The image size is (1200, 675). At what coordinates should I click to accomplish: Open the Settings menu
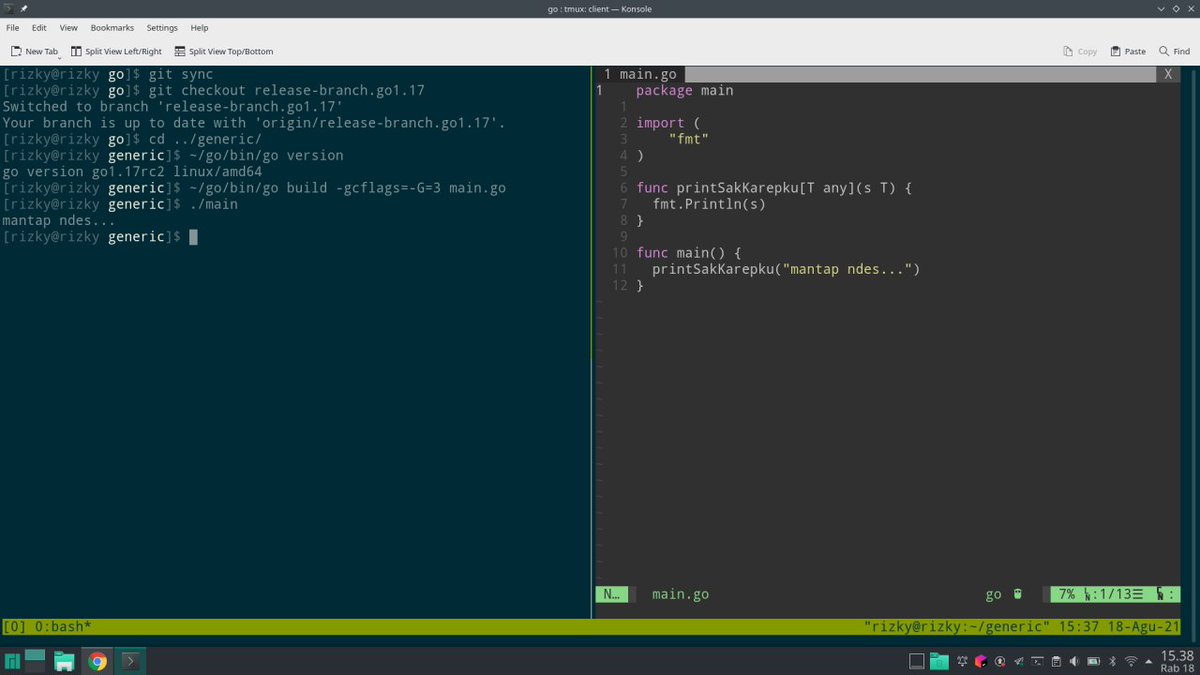pyautogui.click(x=162, y=28)
